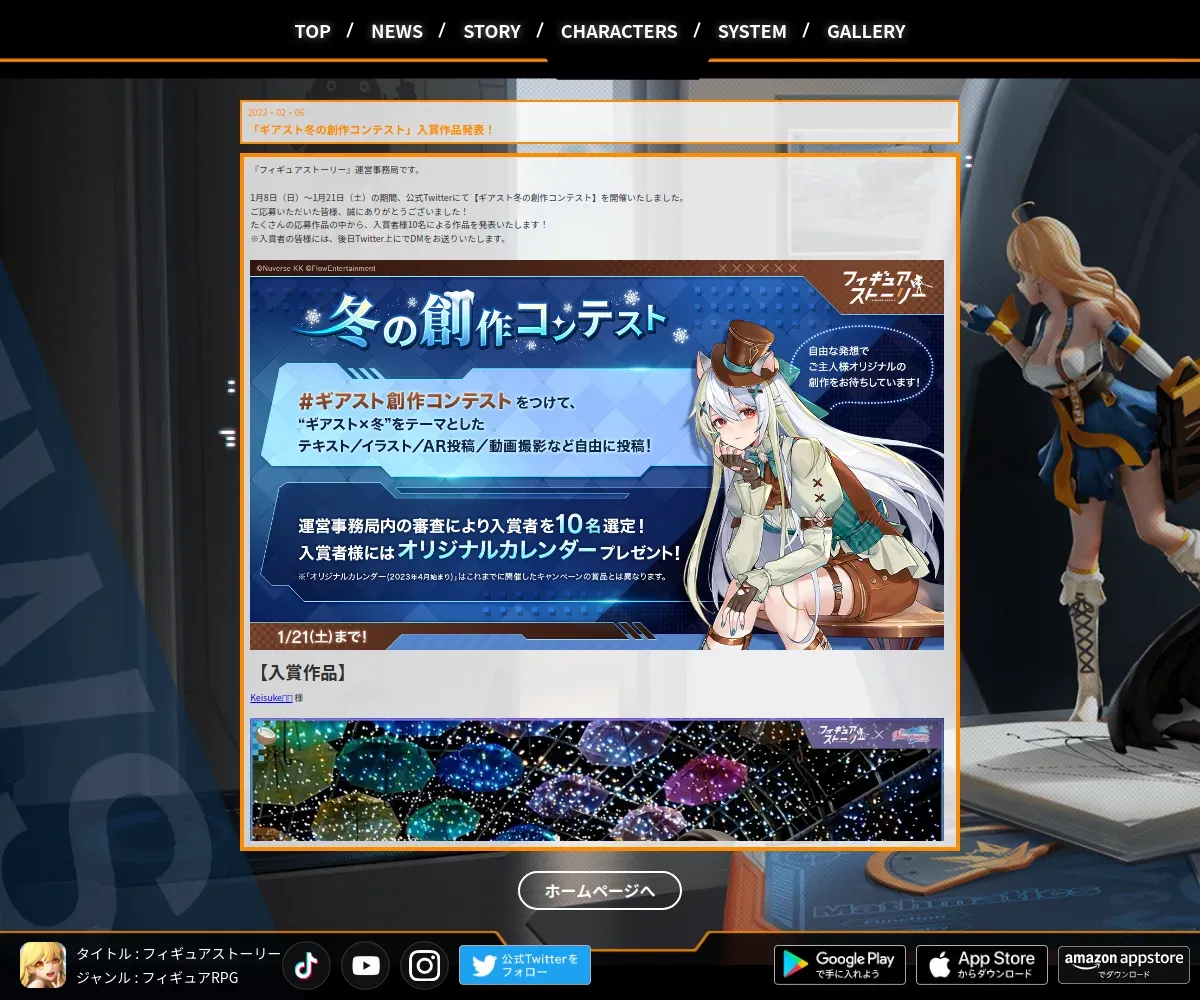Open NEWS navigation item
The height and width of the screenshot is (1000, 1200).
tap(397, 31)
